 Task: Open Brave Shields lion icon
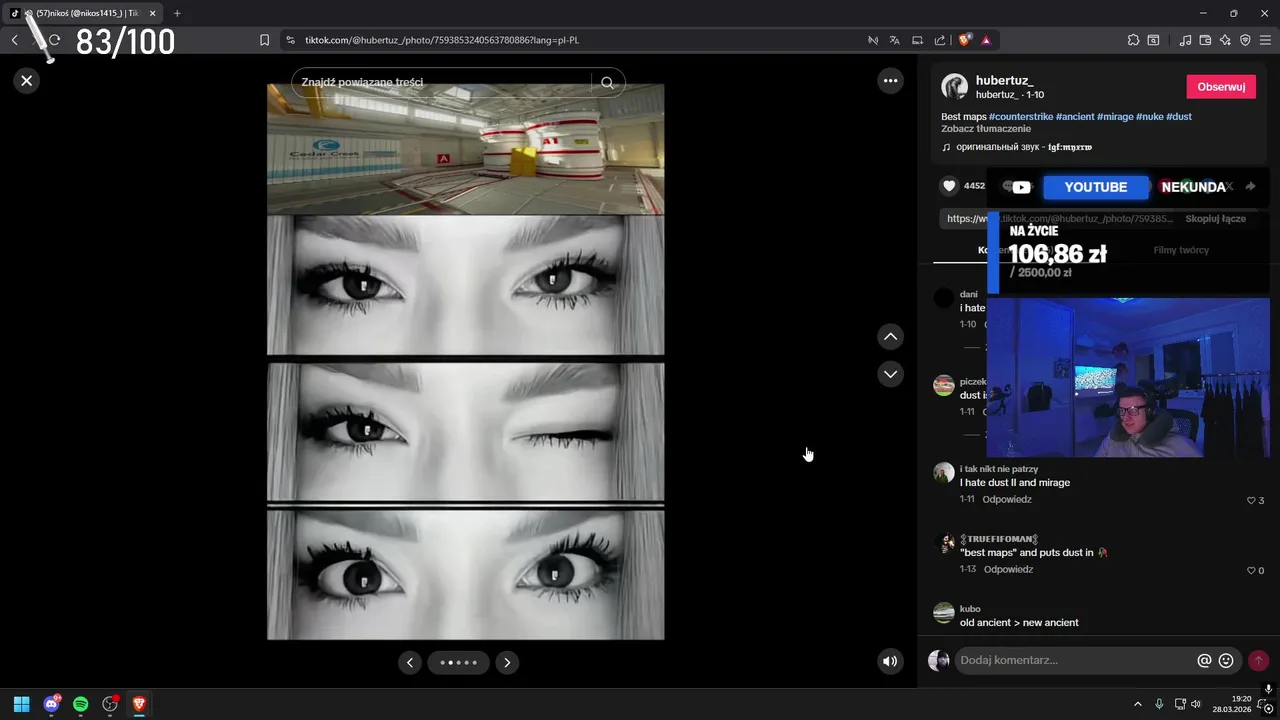(964, 40)
